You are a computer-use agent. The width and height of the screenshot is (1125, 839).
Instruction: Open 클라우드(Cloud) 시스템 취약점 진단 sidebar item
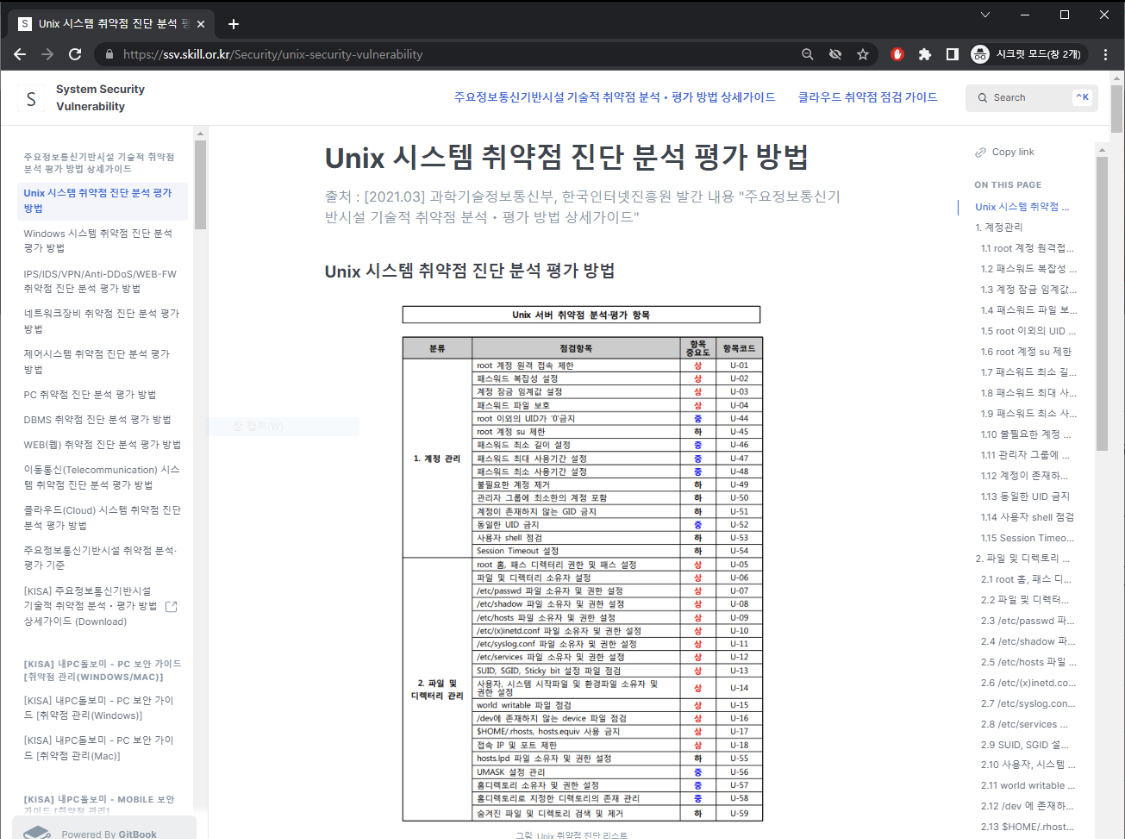click(x=102, y=517)
